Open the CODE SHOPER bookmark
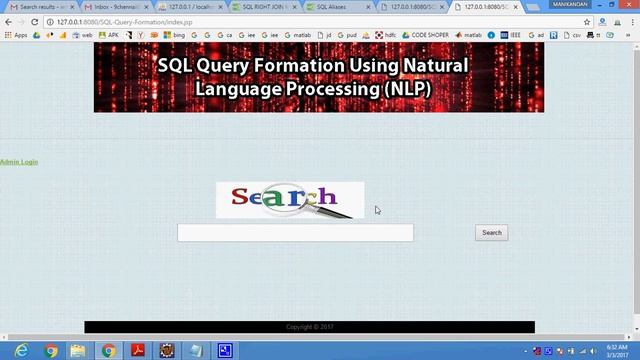 pos(425,35)
